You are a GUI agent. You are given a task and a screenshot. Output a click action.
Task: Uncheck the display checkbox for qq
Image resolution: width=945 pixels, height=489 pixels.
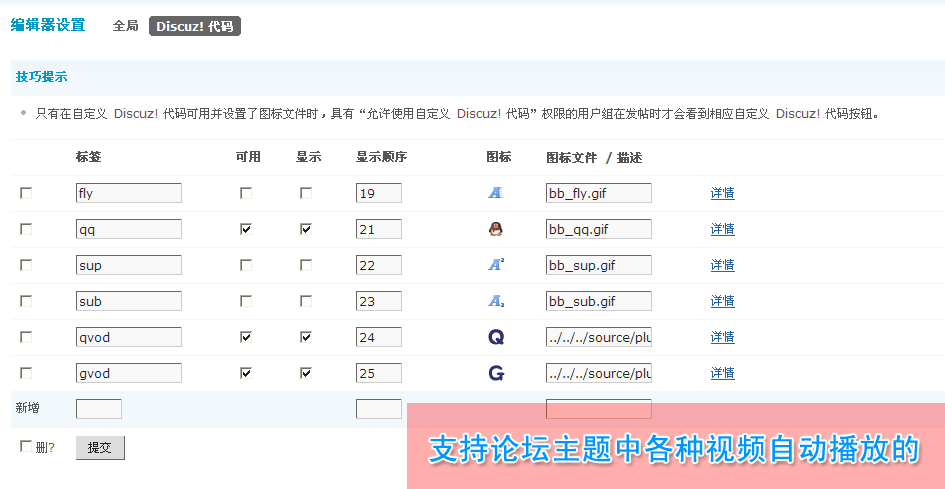click(306, 229)
